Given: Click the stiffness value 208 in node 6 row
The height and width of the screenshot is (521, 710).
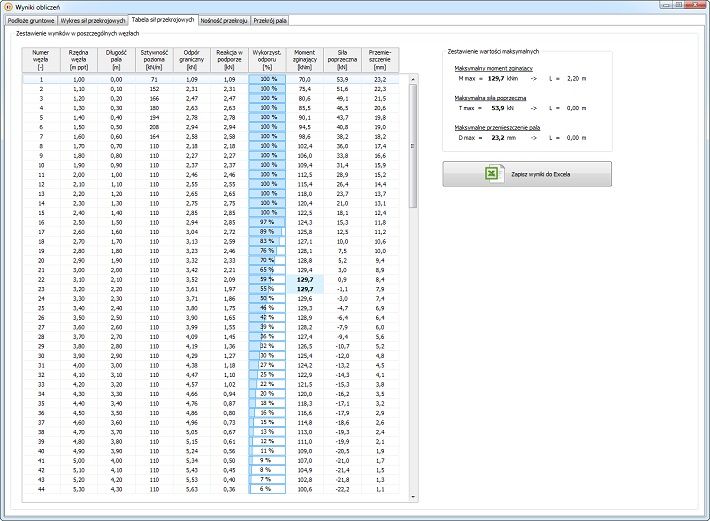Looking at the screenshot, I should click(x=154, y=127).
